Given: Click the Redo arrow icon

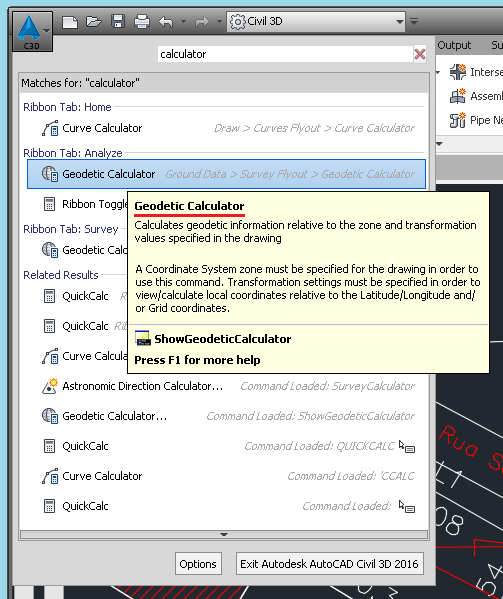Looking at the screenshot, I should 202,21.
